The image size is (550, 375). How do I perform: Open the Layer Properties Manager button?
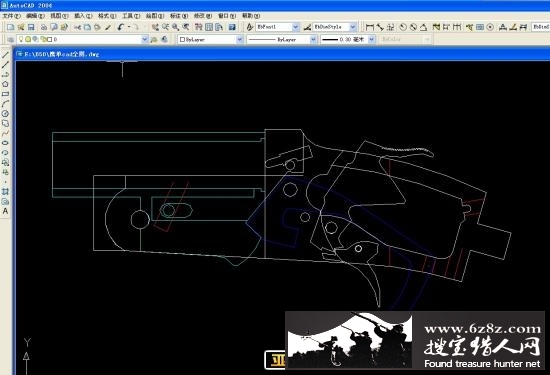coord(11,40)
